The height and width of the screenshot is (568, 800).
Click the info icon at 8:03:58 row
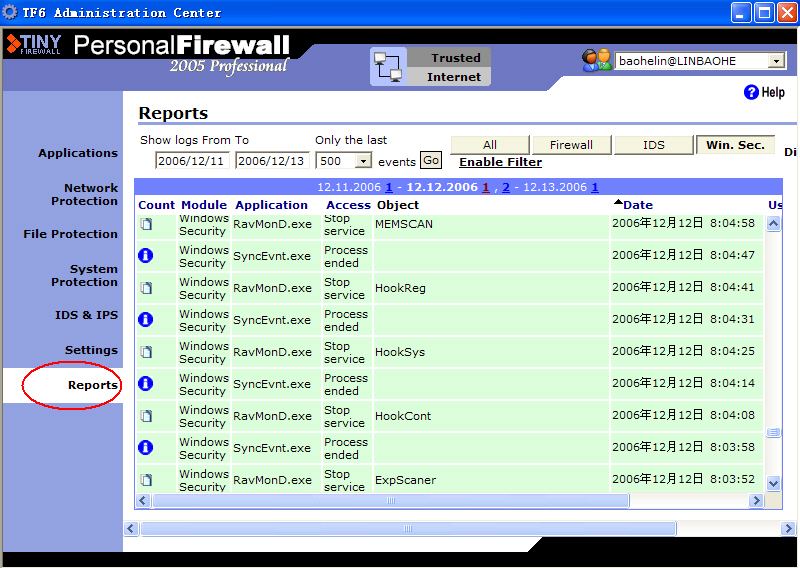(x=145, y=448)
